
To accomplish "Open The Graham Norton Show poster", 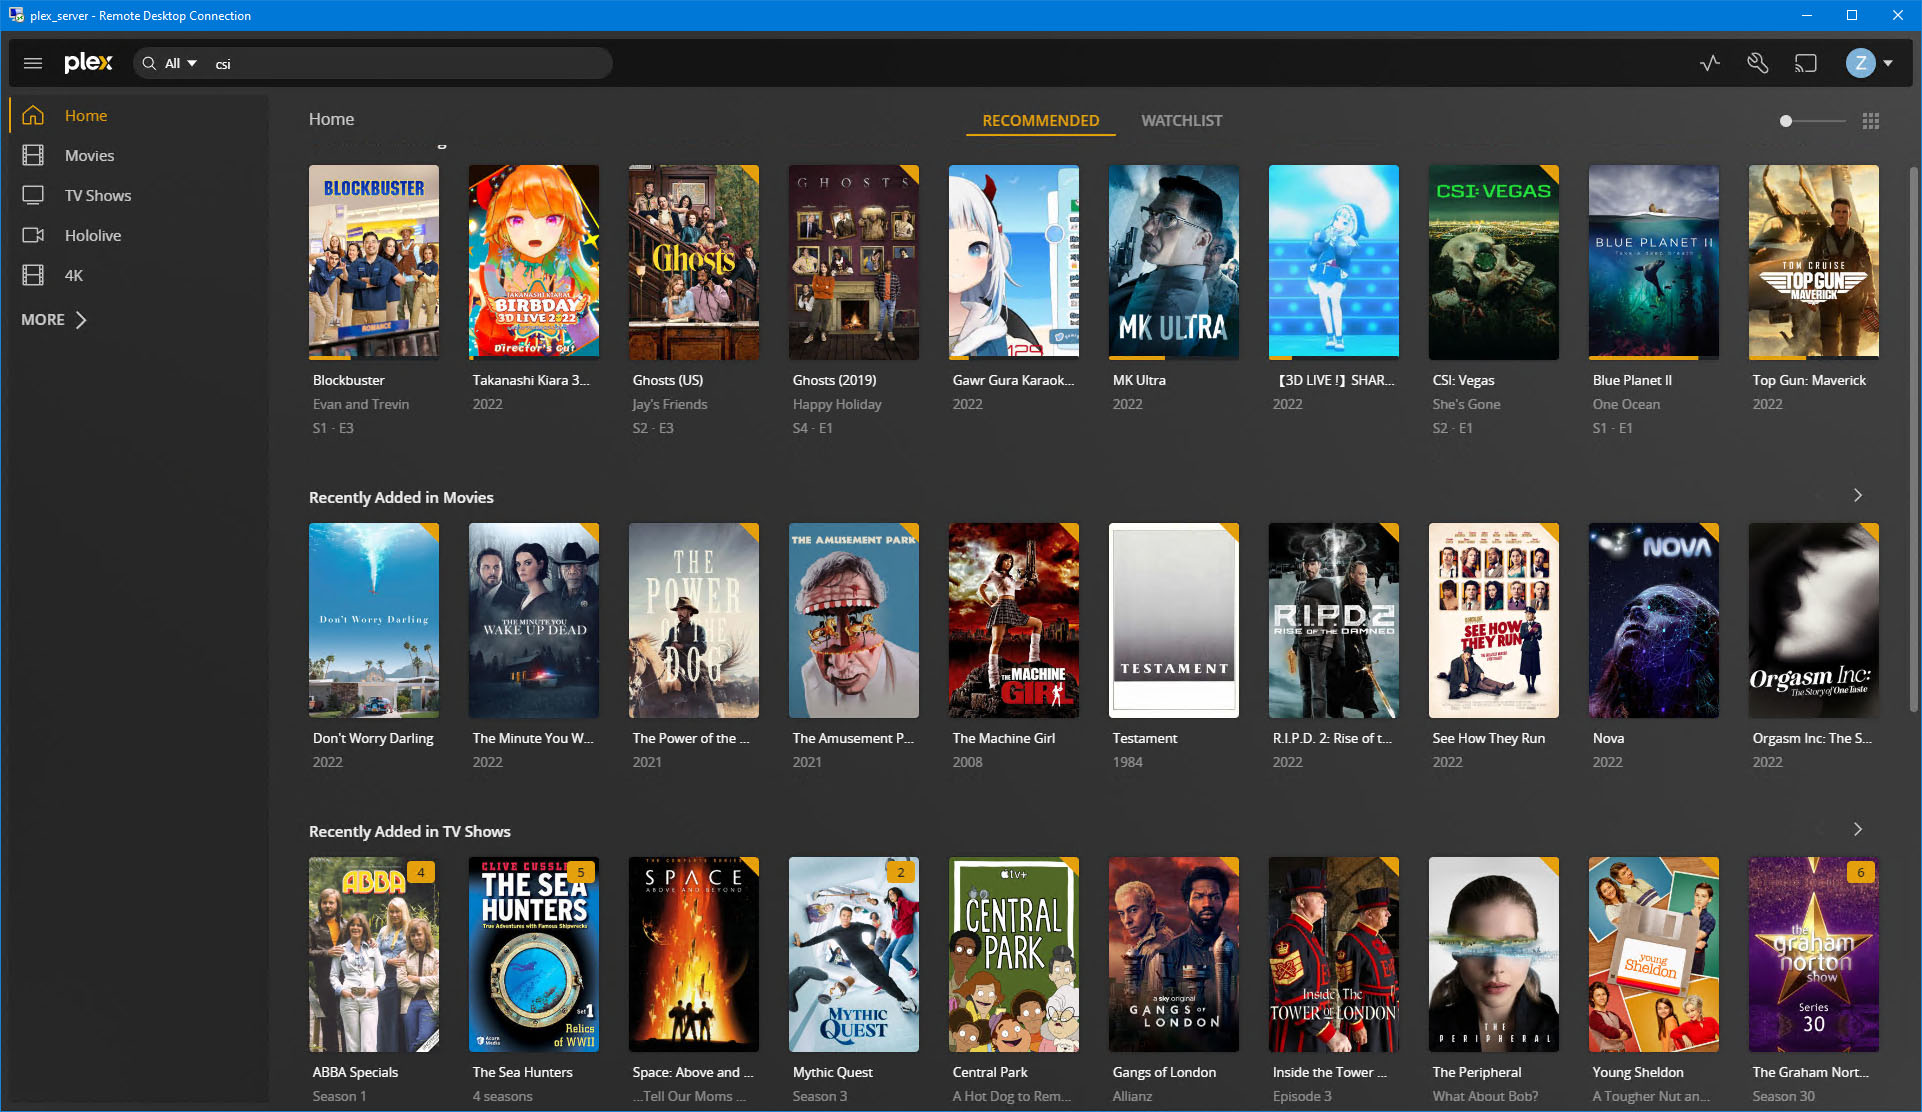I will click(1814, 954).
